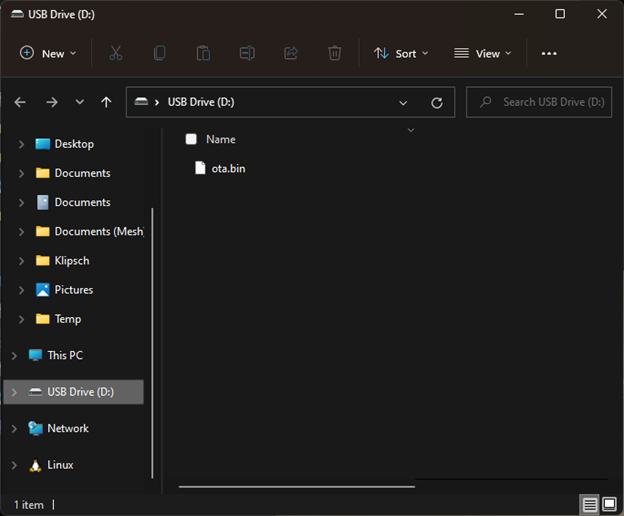Click the search USB Drive (D:) field
Screen dimensions: 624x516
(x=539, y=102)
